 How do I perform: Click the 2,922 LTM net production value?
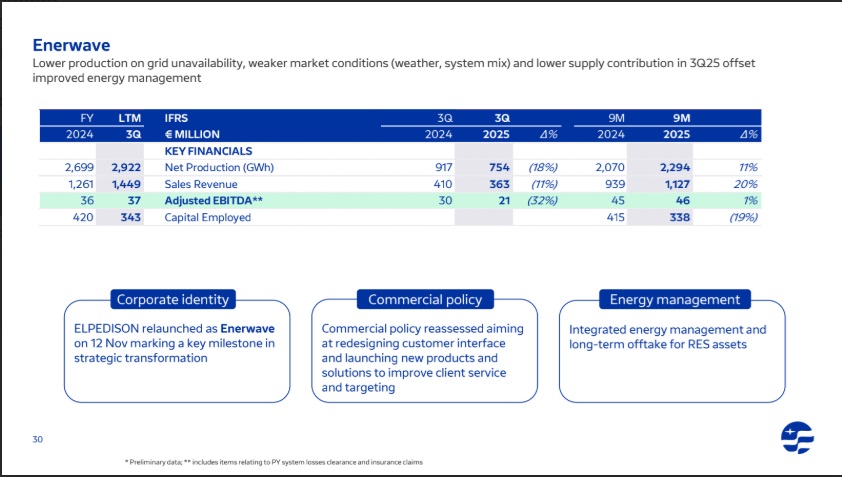pyautogui.click(x=126, y=167)
